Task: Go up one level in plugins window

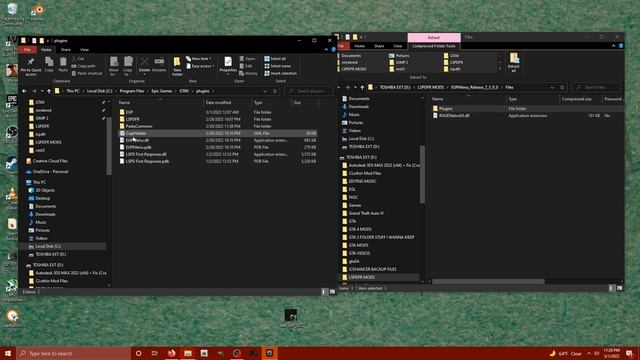Action: click(49, 91)
